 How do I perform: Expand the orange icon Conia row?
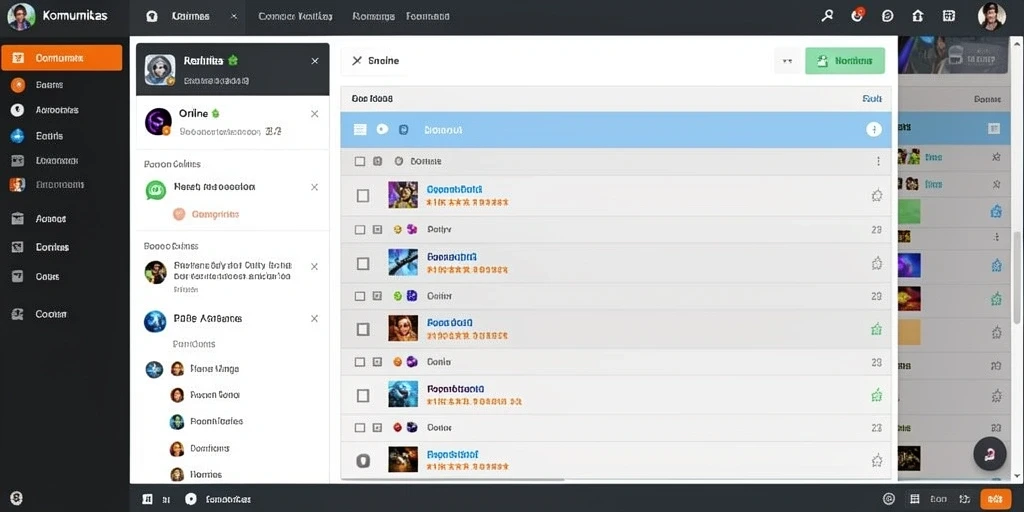click(x=377, y=362)
